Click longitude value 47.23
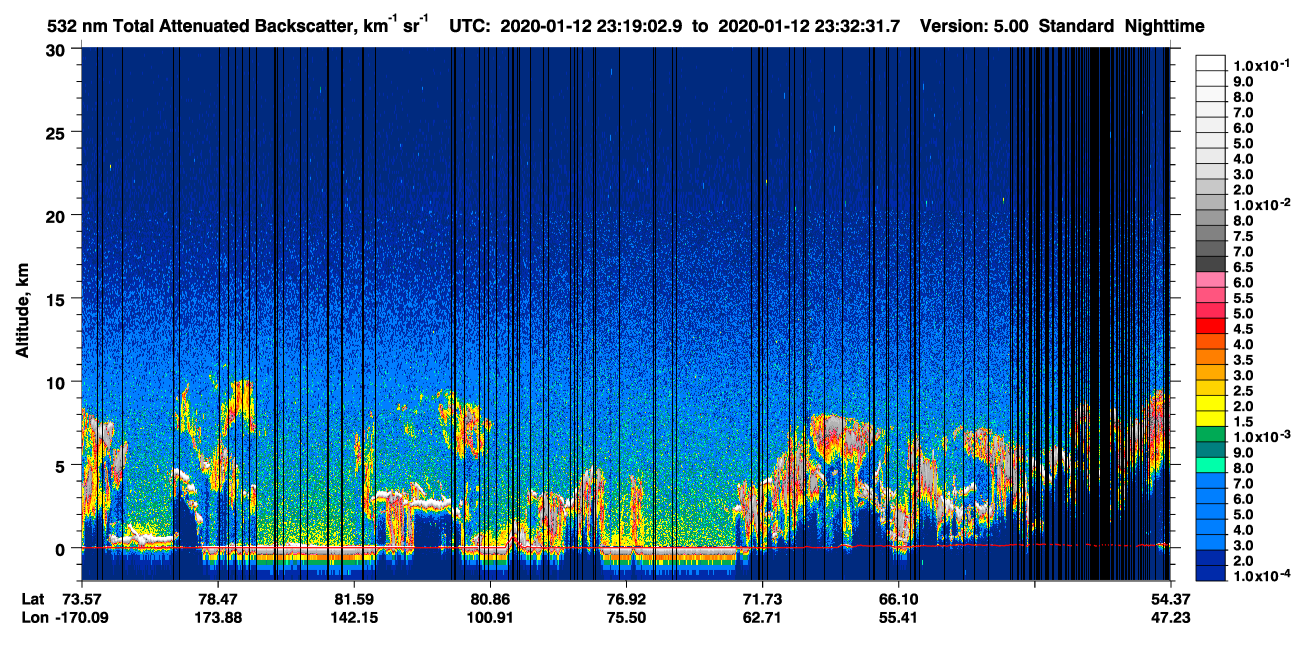This screenshot has height=667, width=1300. [x=1171, y=617]
